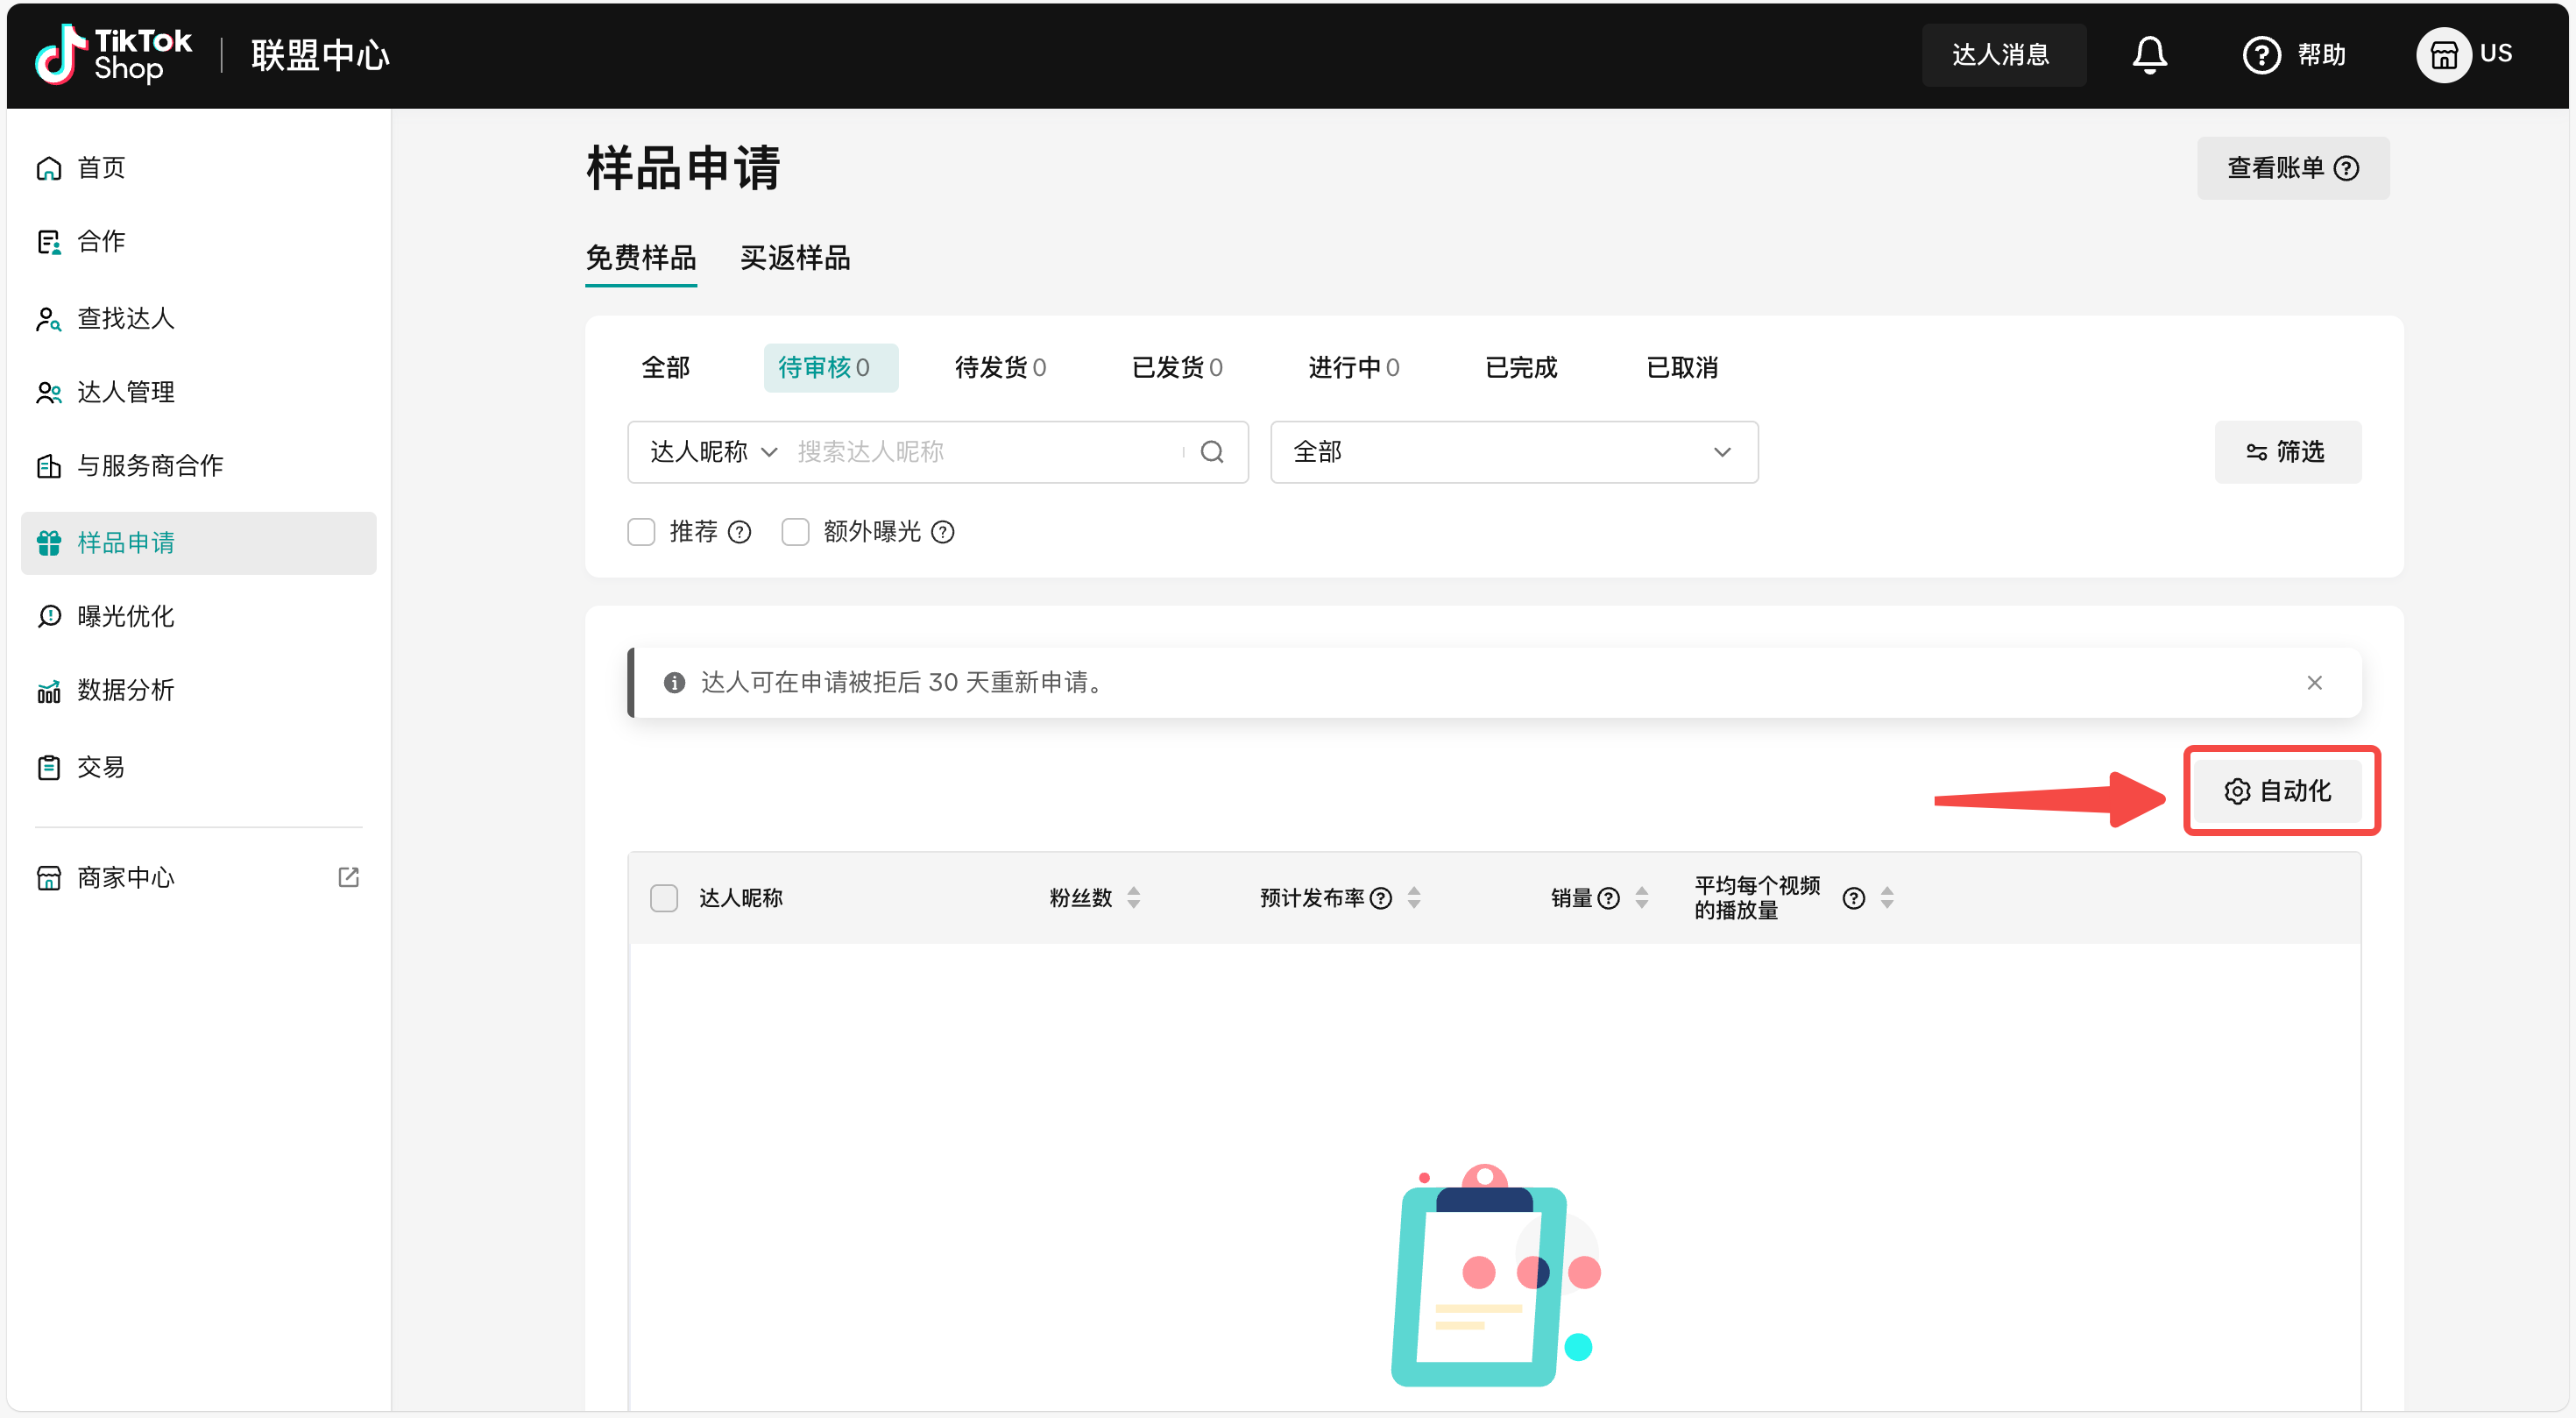Click the 预计发布率 help icon
This screenshot has width=2576, height=1418.
point(1381,897)
